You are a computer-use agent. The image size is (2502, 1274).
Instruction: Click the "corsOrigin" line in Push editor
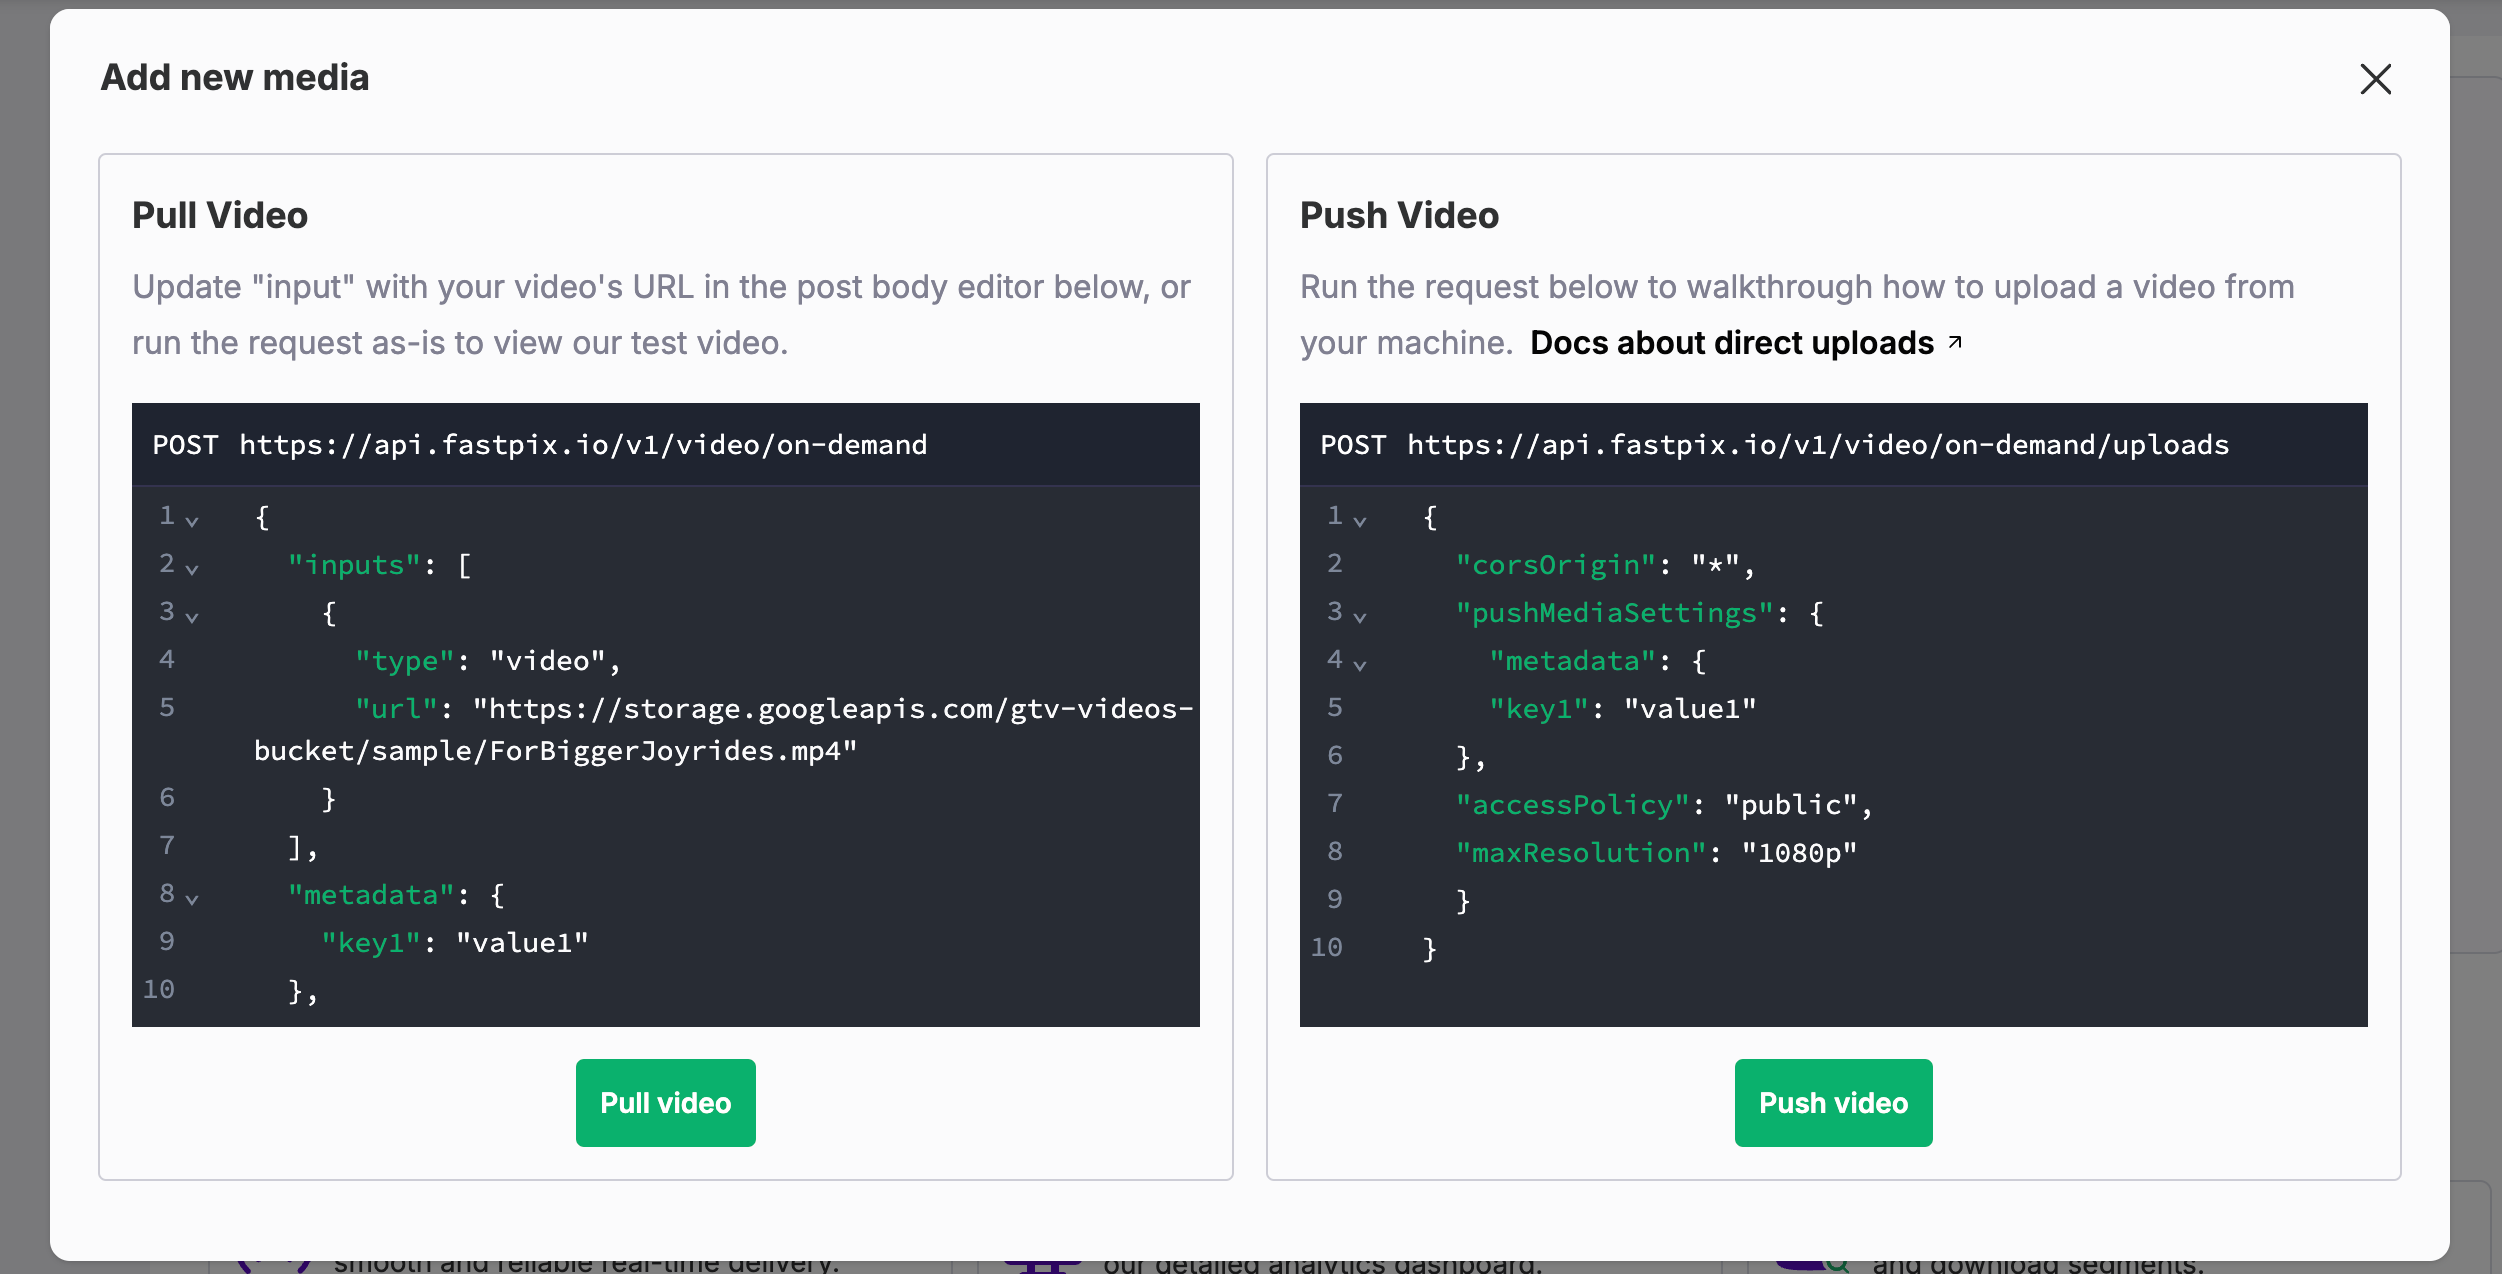1605,565
